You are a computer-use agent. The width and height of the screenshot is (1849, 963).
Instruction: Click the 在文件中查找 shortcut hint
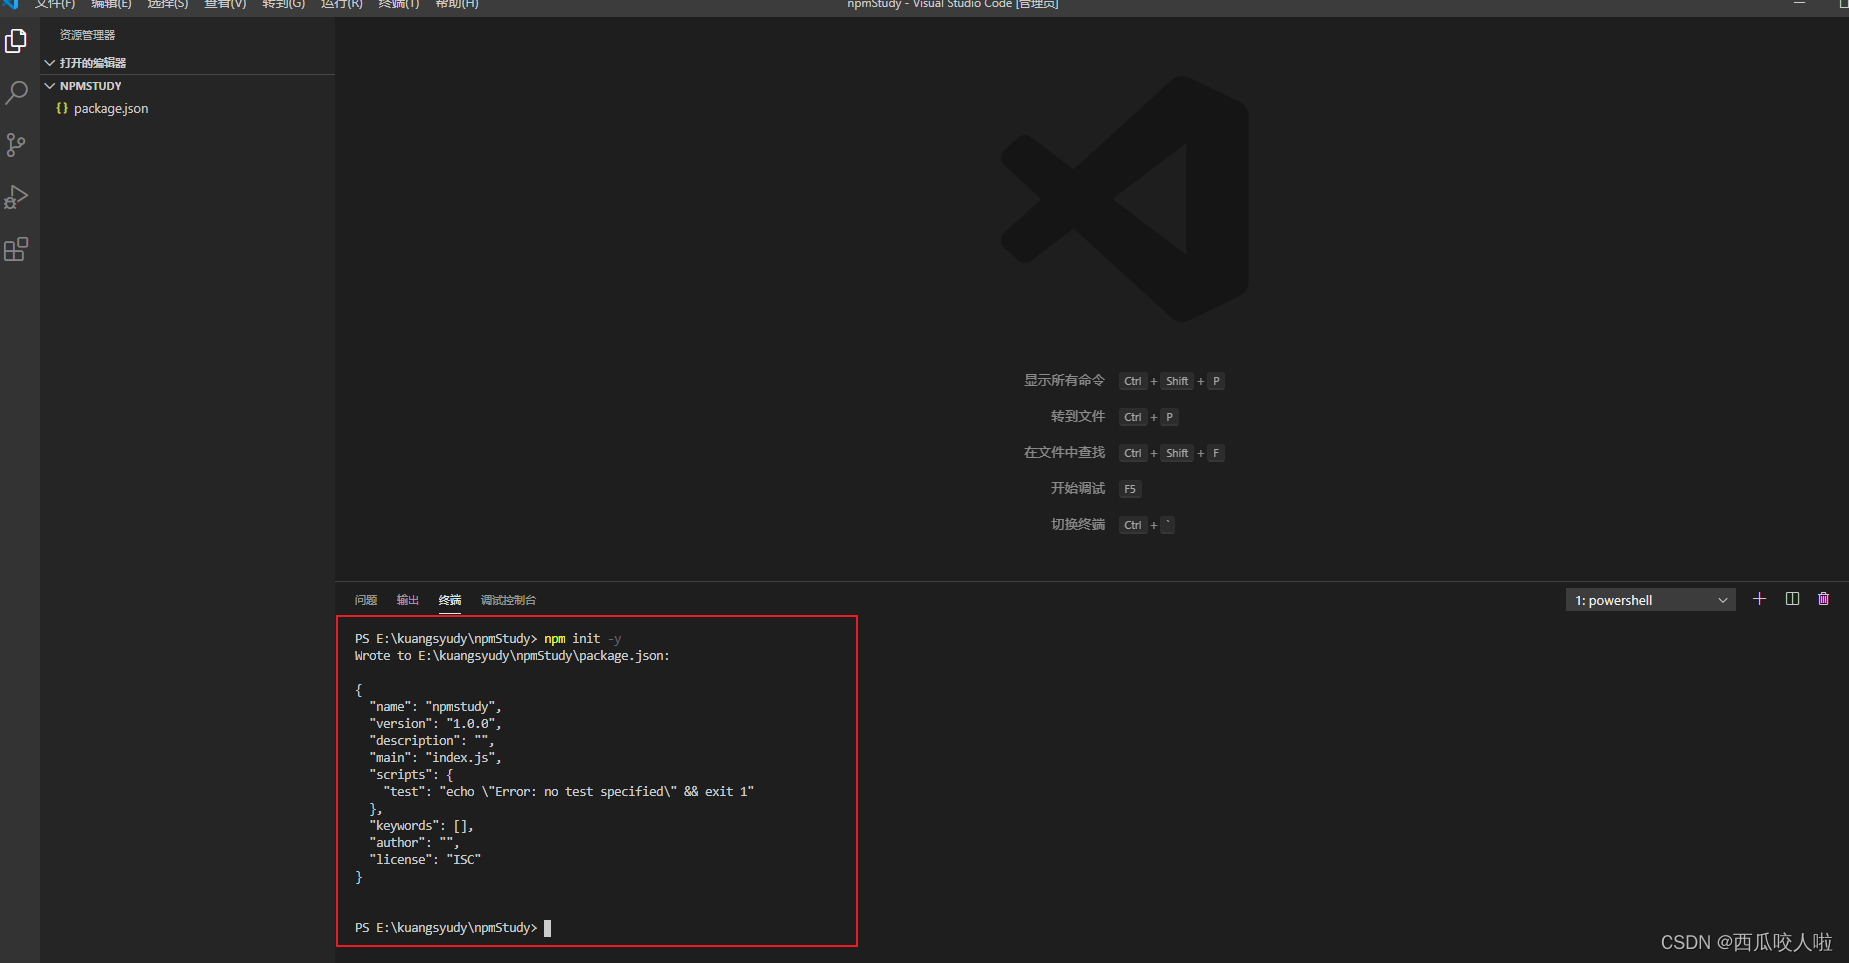1064,452
